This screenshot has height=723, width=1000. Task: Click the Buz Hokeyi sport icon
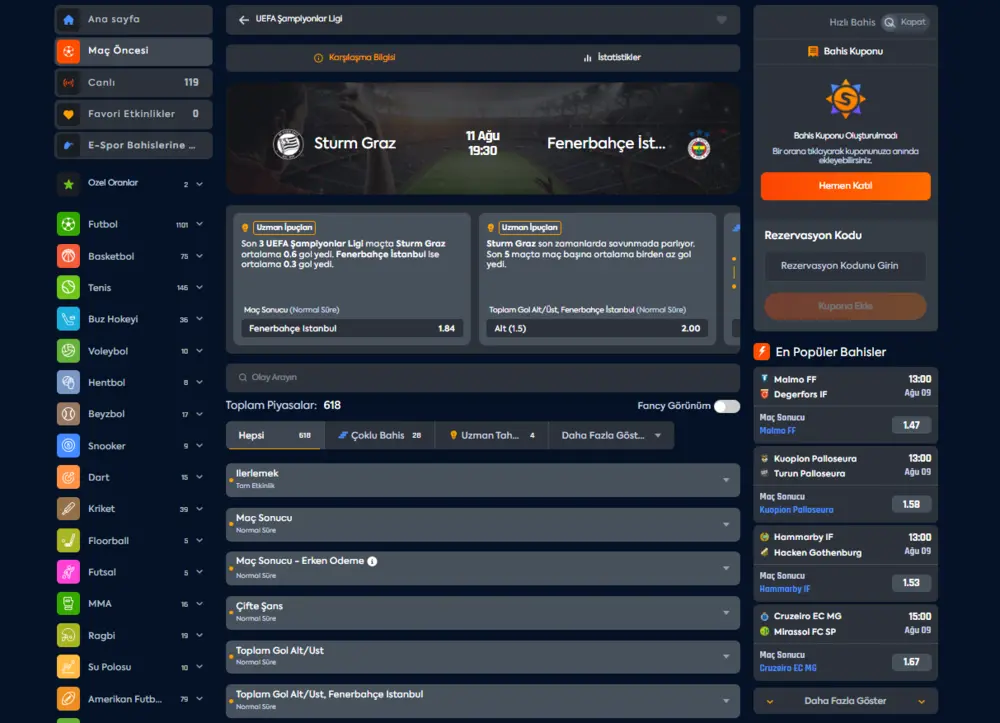(x=68, y=319)
